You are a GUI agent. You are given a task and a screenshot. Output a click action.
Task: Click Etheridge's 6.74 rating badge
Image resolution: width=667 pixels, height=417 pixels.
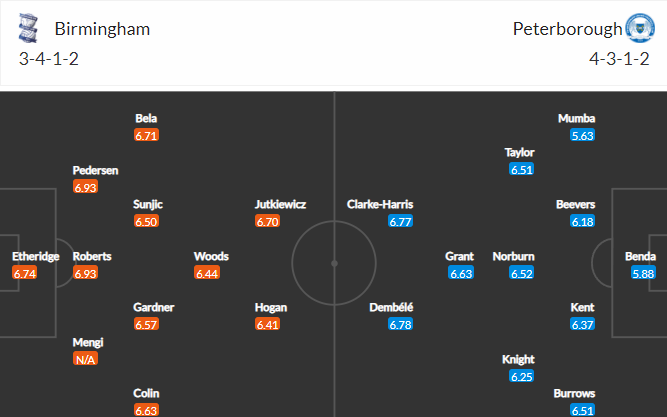pyautogui.click(x=24, y=273)
